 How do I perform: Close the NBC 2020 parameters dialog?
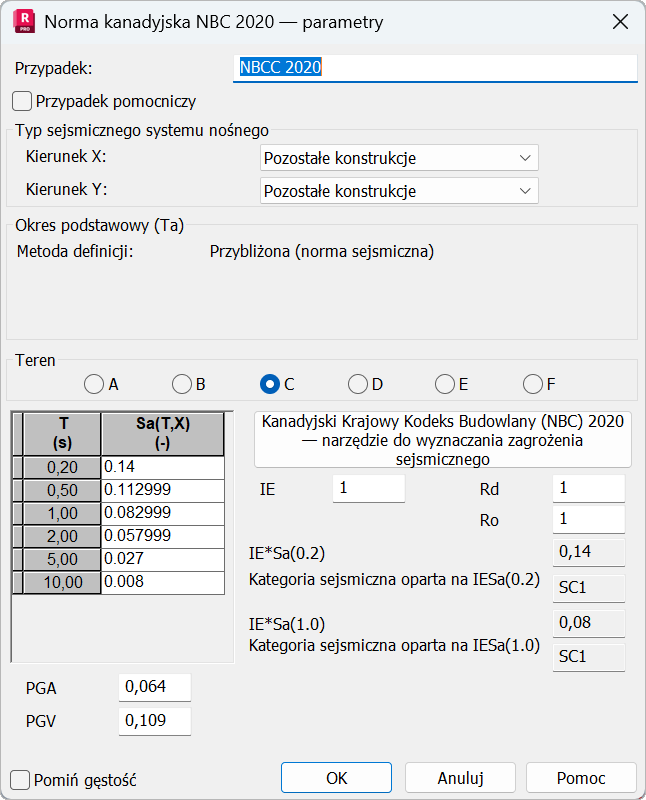(620, 22)
